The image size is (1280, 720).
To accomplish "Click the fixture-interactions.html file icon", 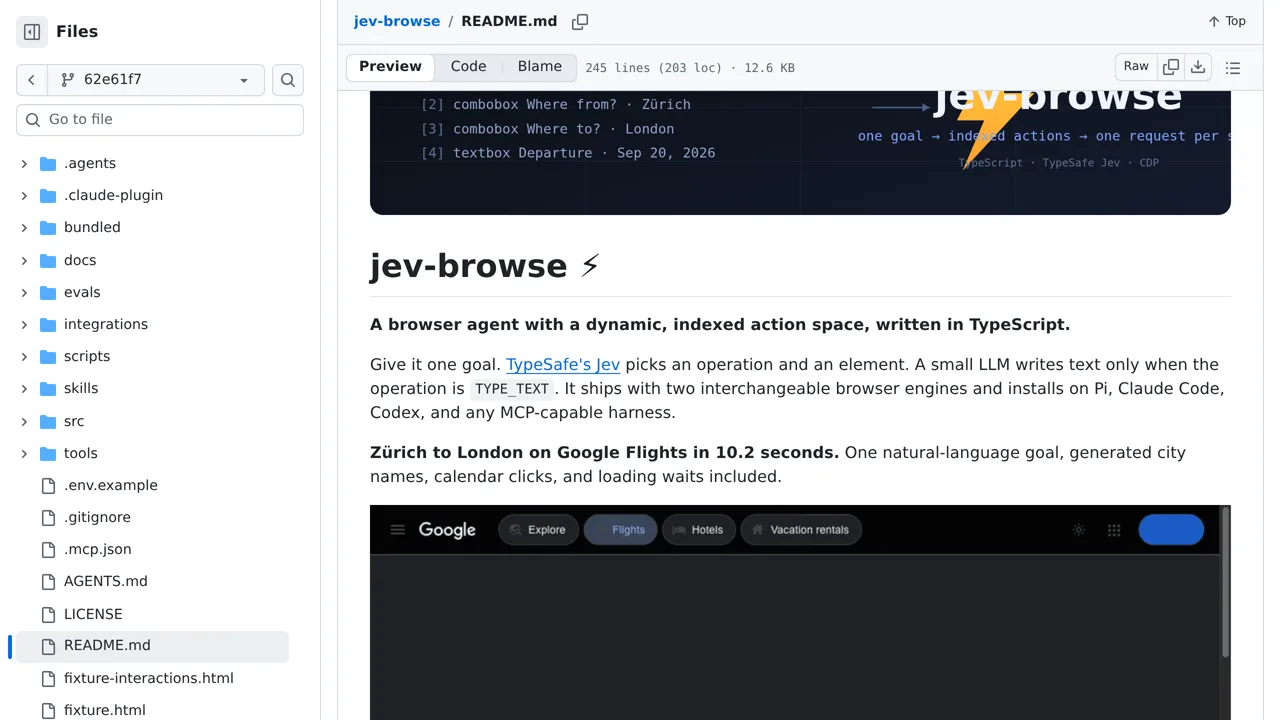I will pos(48,678).
